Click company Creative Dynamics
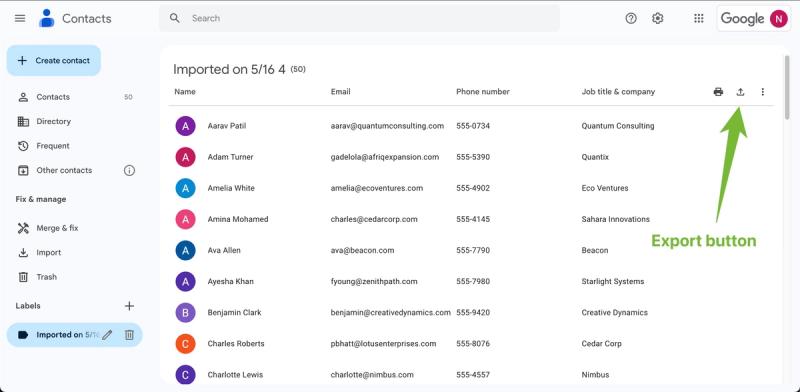 click(x=615, y=312)
